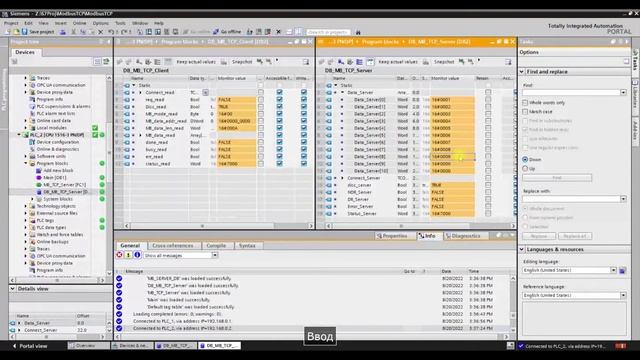Screen dimensions: 640x360
Task: Click the Redo arrow in main toolbar
Action: pos(123,31)
